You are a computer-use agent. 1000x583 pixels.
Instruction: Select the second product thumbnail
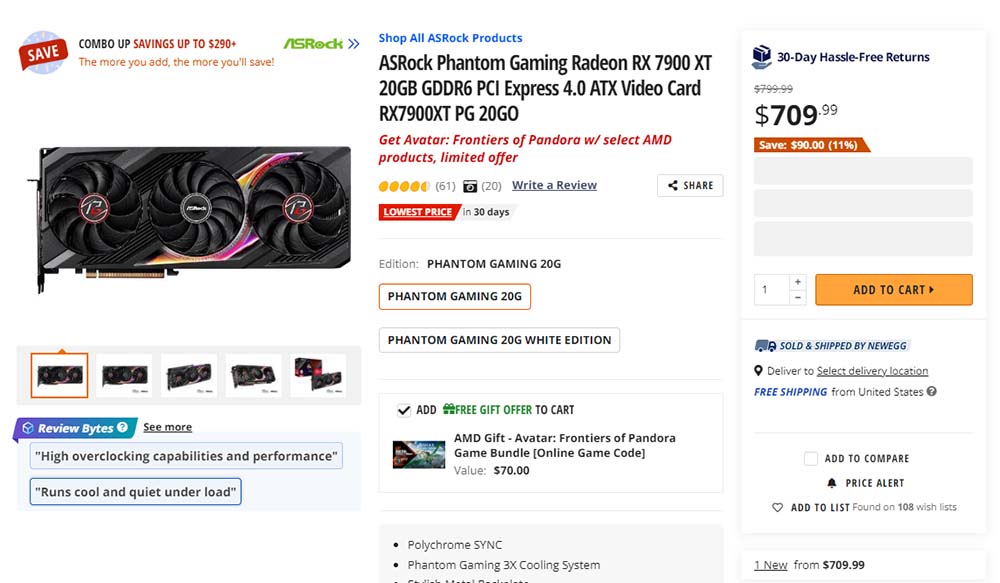coord(124,374)
